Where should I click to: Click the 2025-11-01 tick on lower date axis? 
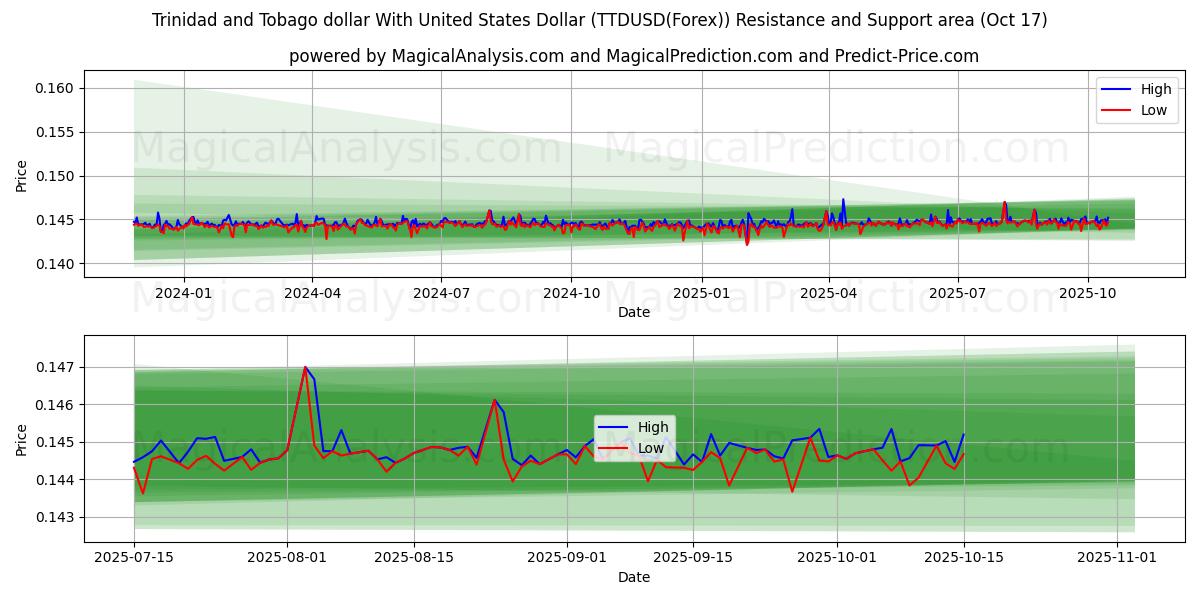pos(1117,557)
